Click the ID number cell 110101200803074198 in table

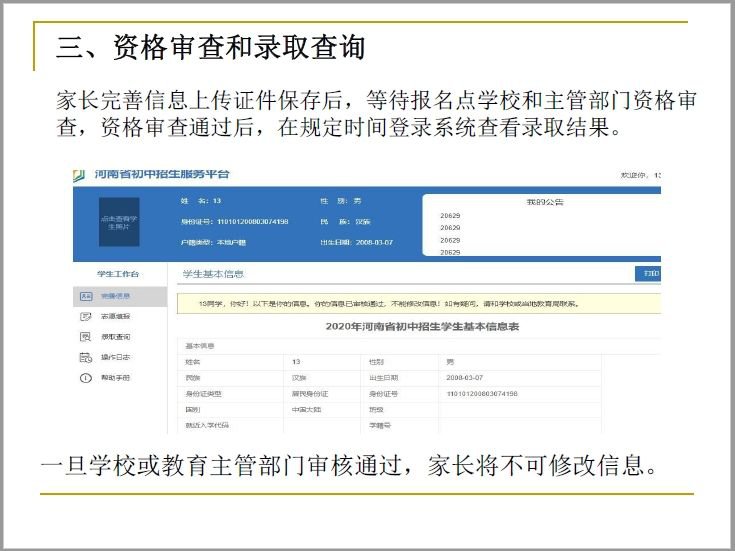tap(482, 394)
